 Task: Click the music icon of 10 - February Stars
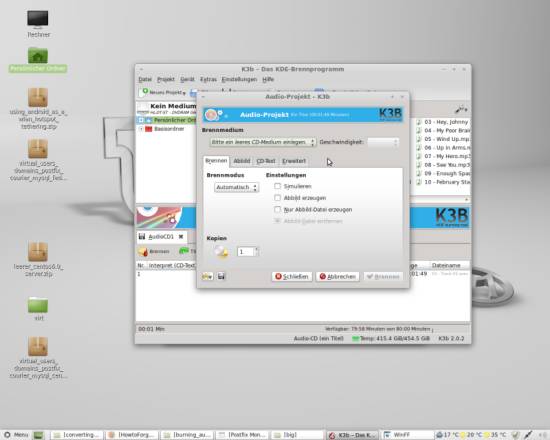click(x=418, y=182)
